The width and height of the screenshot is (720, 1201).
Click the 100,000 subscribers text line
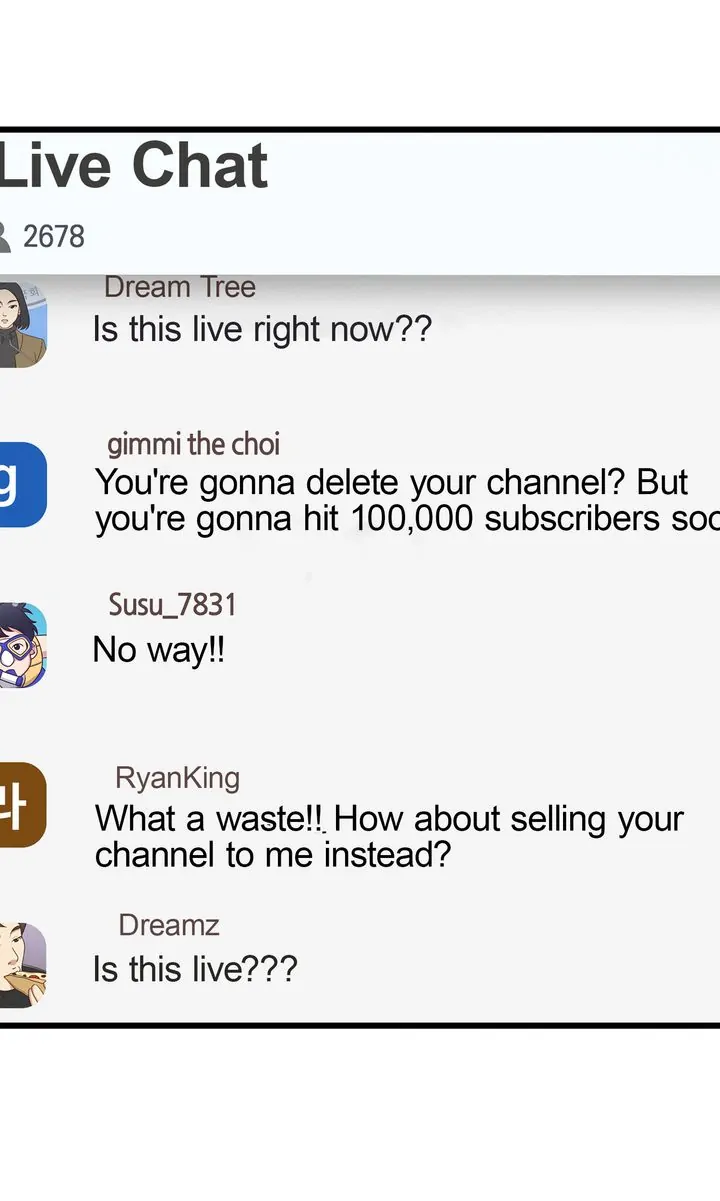407,520
